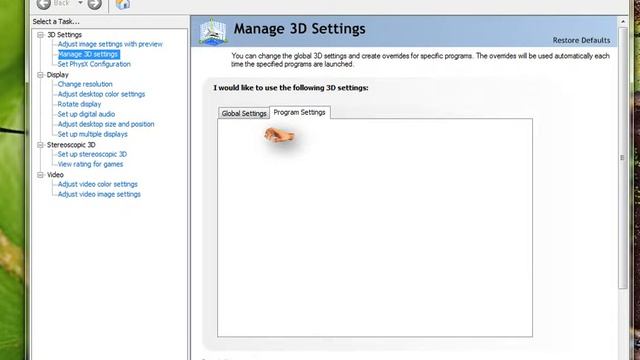The height and width of the screenshot is (360, 640).
Task: Open Adjust video color settings
Action: [x=98, y=184]
